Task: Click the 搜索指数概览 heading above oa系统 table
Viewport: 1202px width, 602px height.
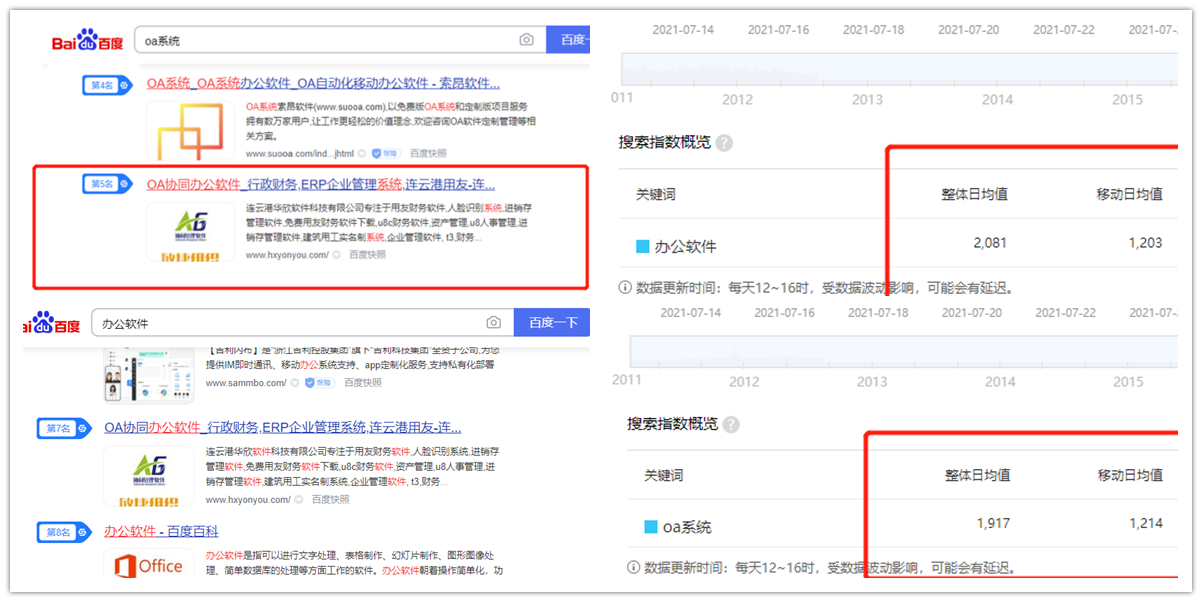Action: pyautogui.click(x=673, y=424)
